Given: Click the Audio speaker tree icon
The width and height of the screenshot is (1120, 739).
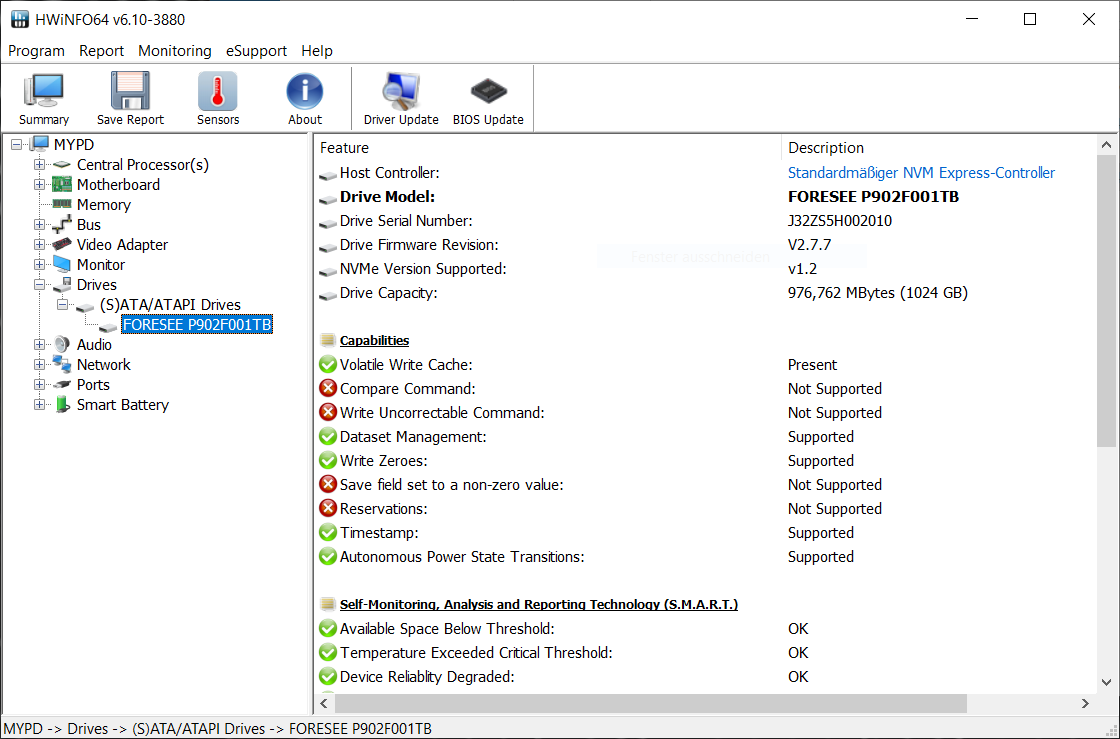Looking at the screenshot, I should pos(62,344).
